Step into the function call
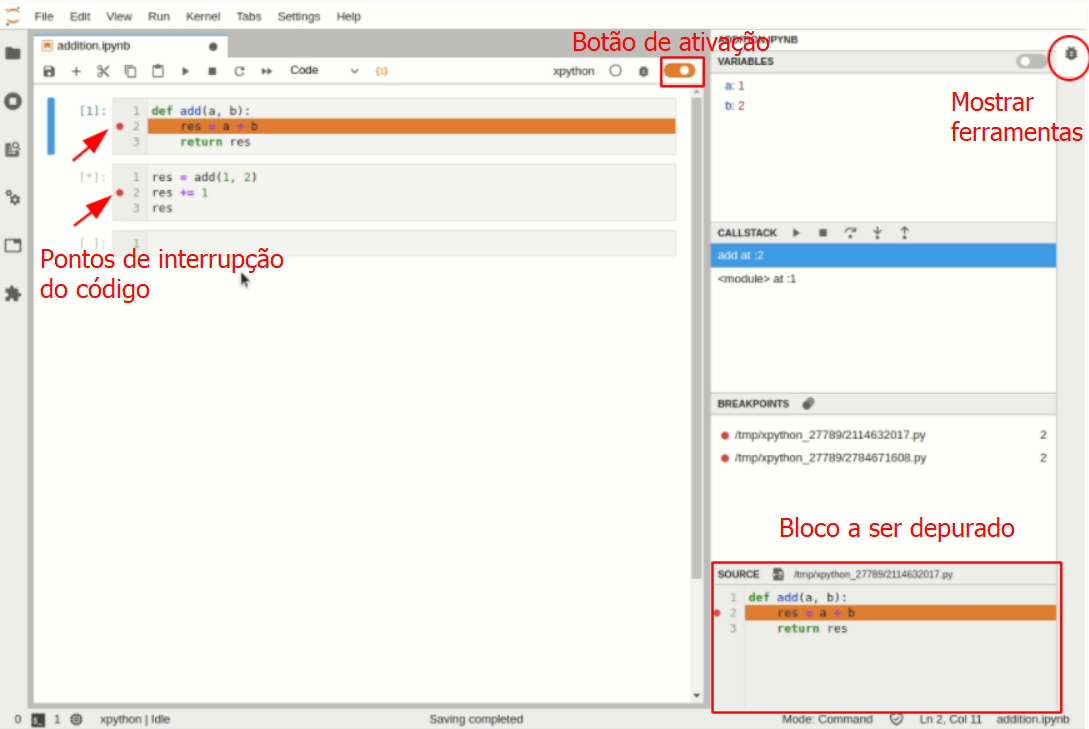Screen dimensions: 1089x729 (x=877, y=233)
